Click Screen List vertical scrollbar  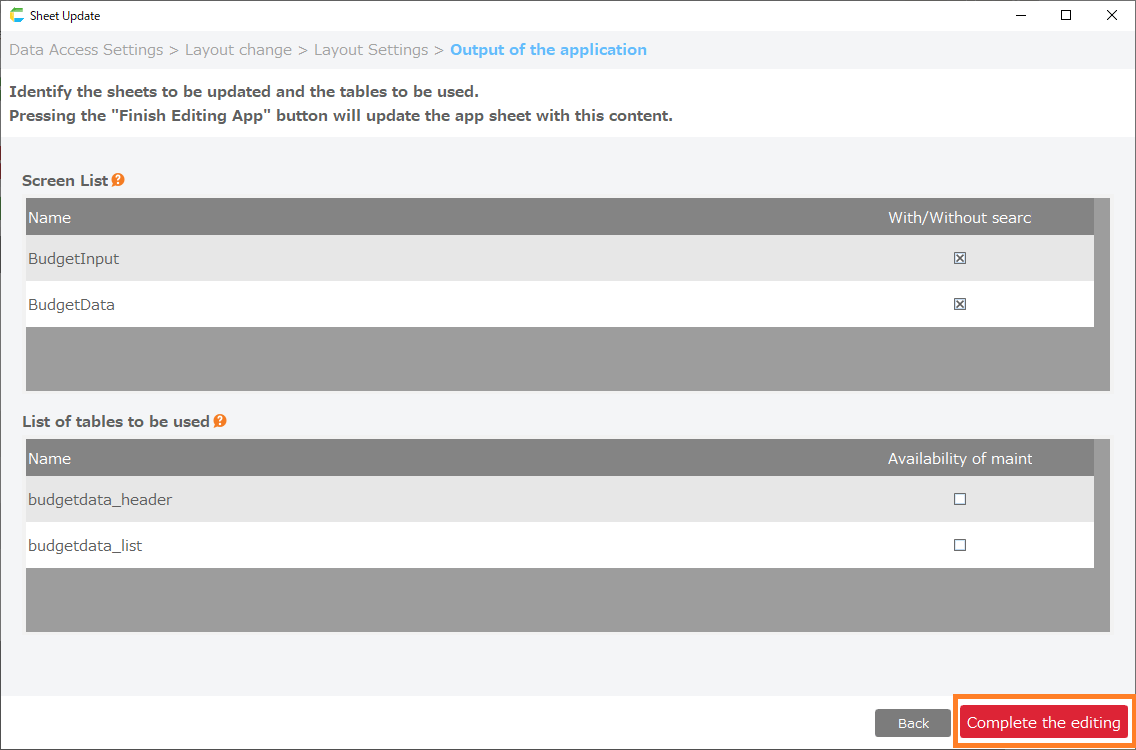click(1102, 294)
